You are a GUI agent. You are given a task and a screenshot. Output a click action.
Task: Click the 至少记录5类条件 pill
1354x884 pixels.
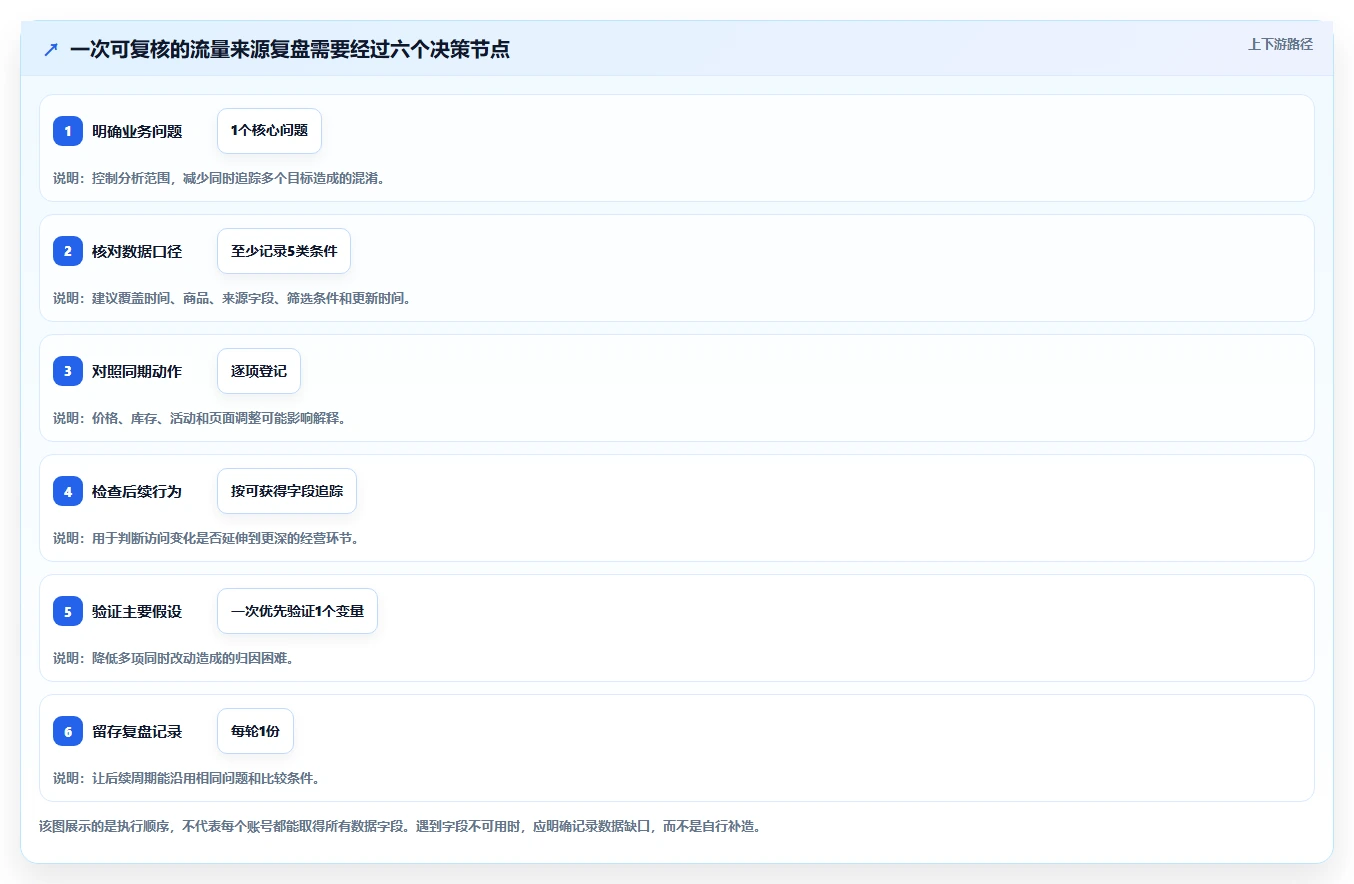[284, 251]
